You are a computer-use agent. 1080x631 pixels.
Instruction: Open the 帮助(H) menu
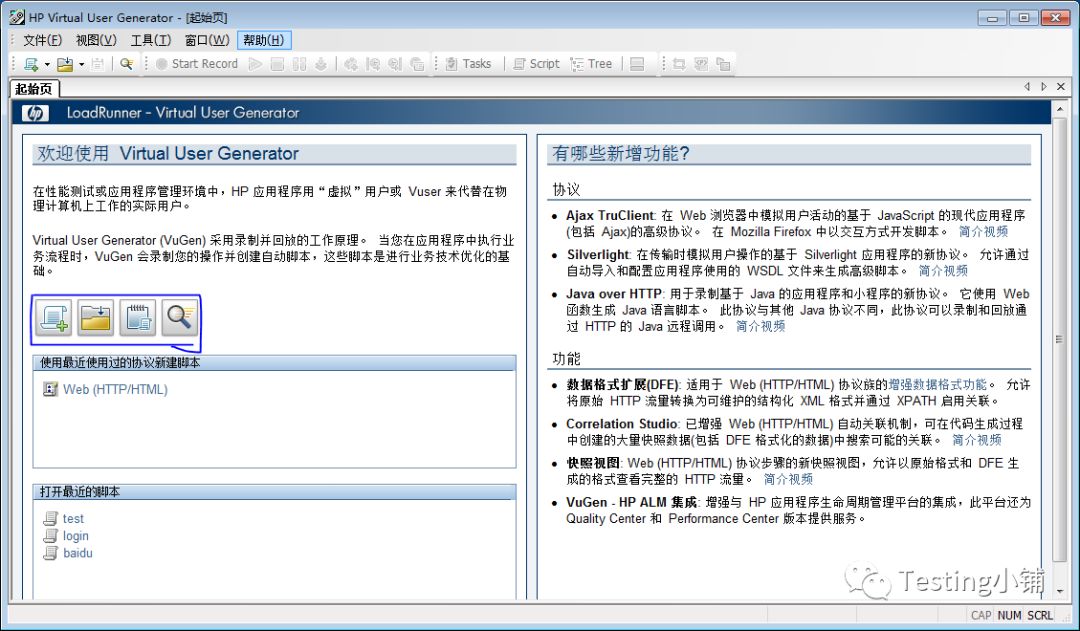tap(264, 41)
